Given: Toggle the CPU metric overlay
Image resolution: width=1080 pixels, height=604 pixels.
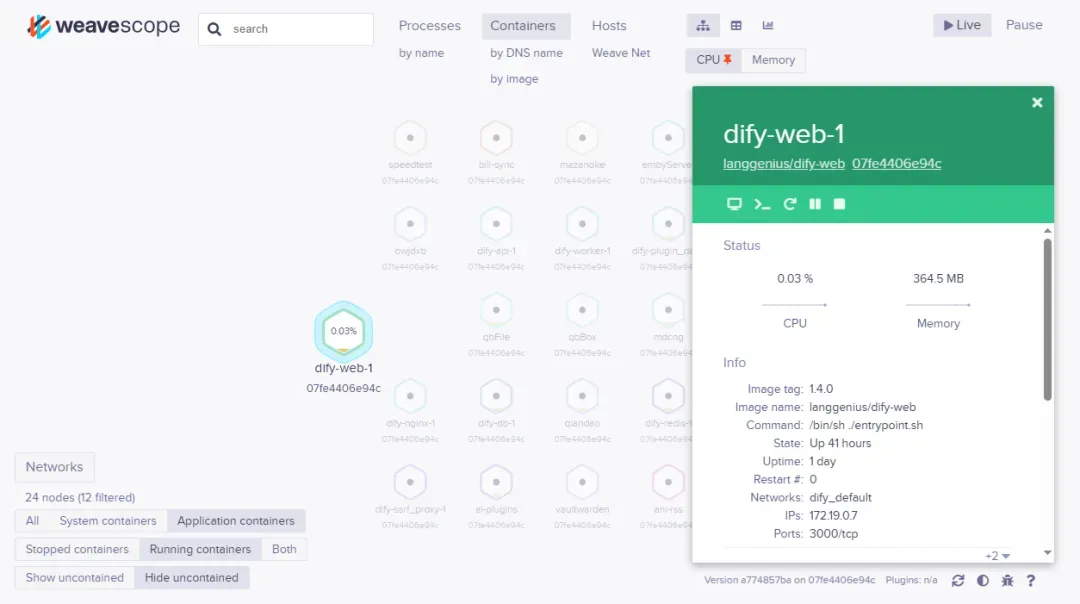Looking at the screenshot, I should pyautogui.click(x=714, y=60).
